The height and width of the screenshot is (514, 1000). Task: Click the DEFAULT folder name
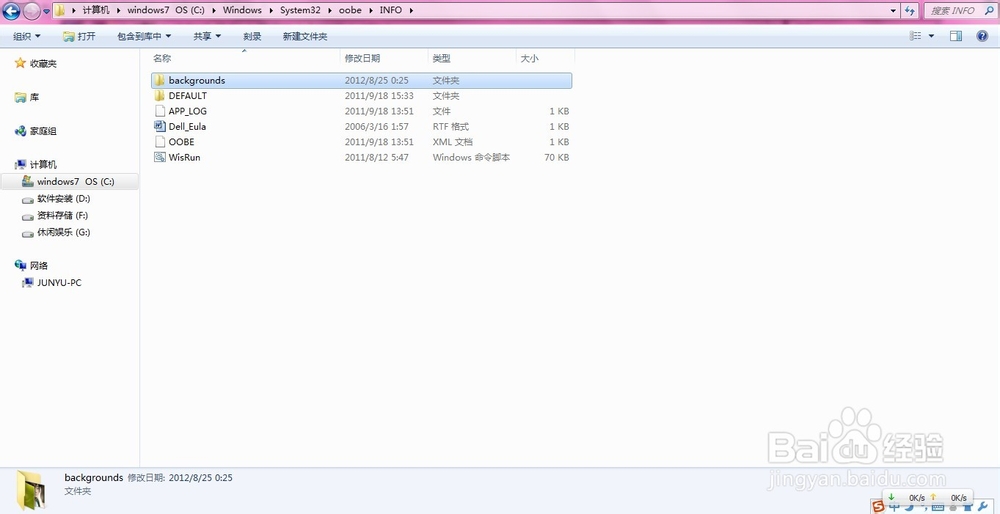click(x=188, y=96)
